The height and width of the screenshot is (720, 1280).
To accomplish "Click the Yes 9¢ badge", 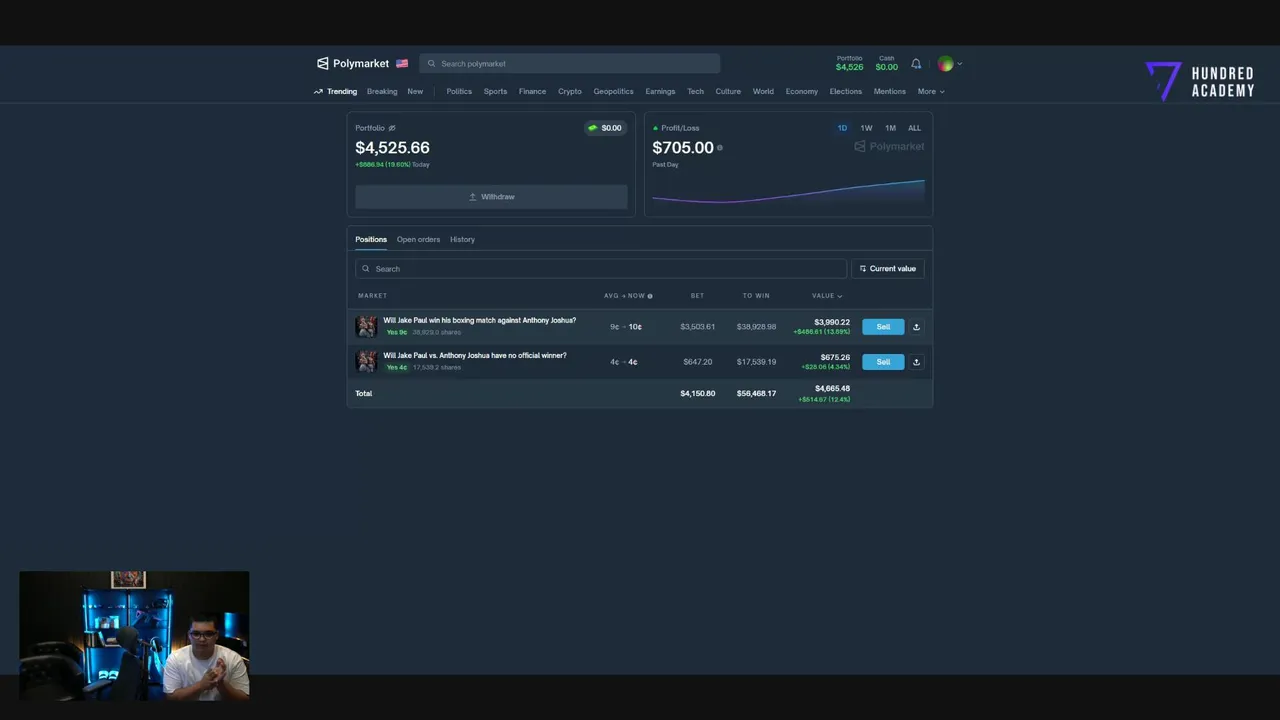I will pos(397,332).
